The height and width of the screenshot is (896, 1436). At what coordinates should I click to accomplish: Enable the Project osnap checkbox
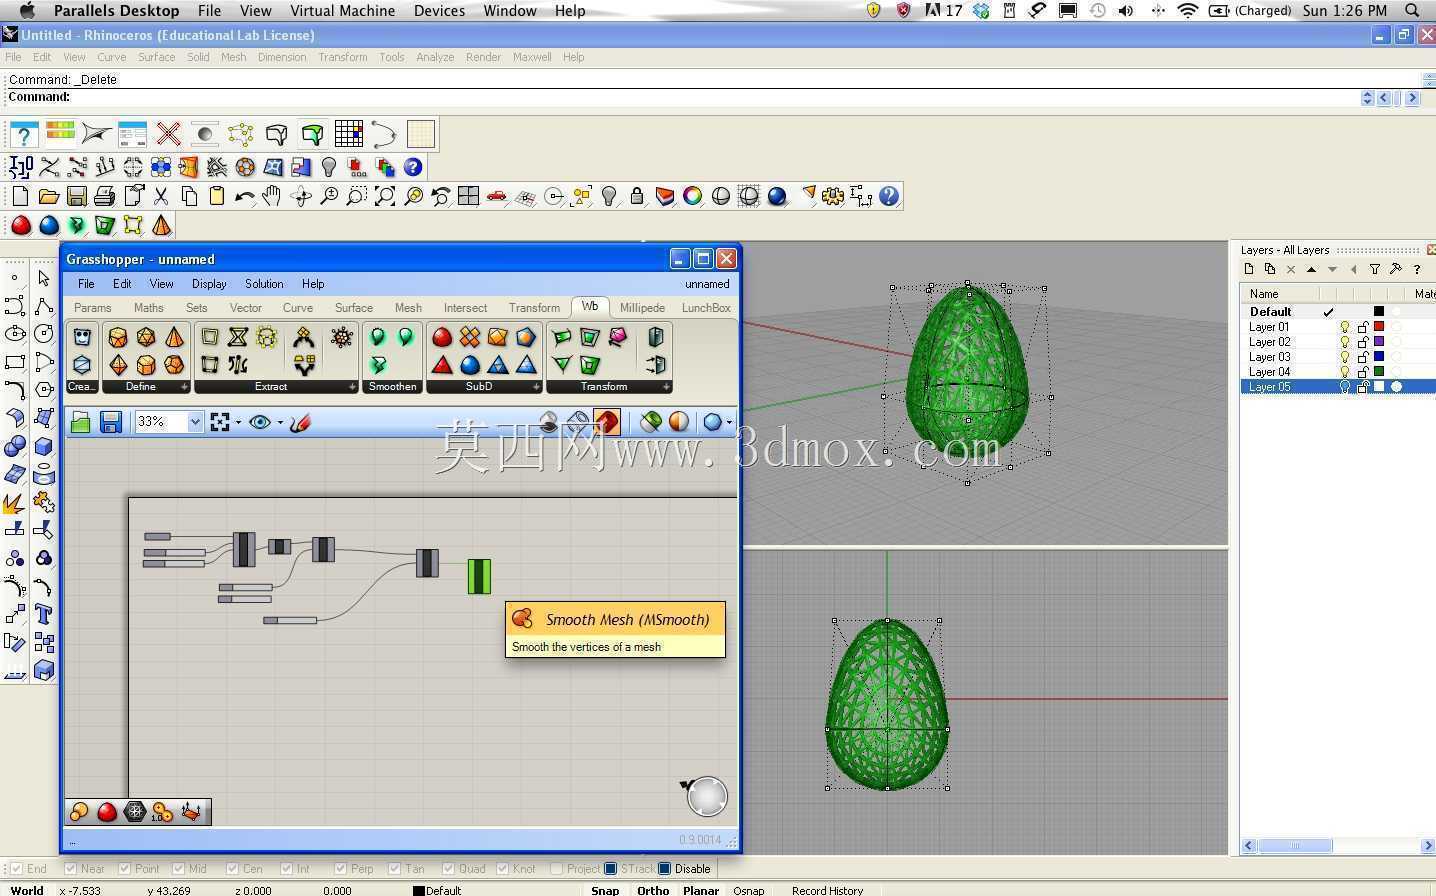(x=556, y=869)
